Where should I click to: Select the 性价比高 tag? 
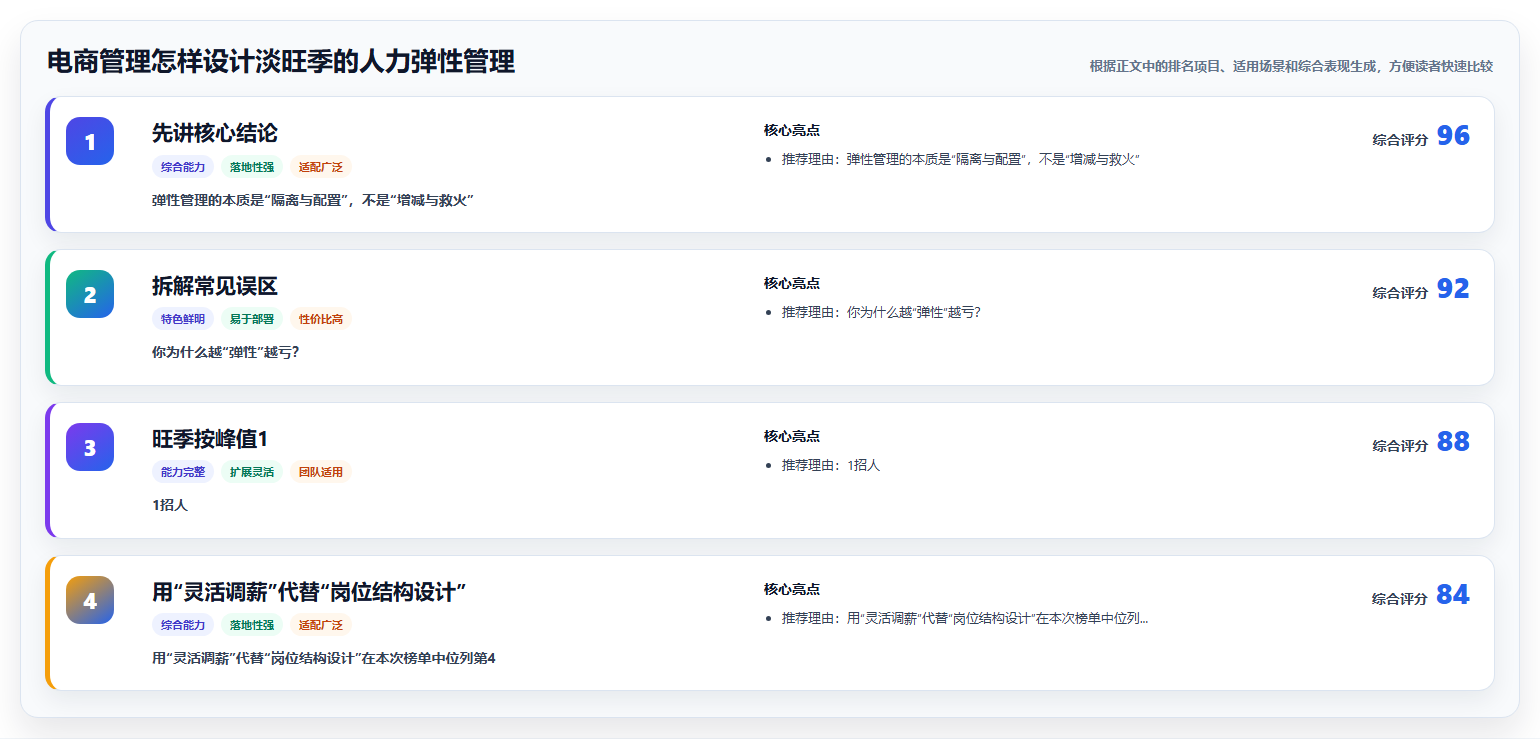321,319
